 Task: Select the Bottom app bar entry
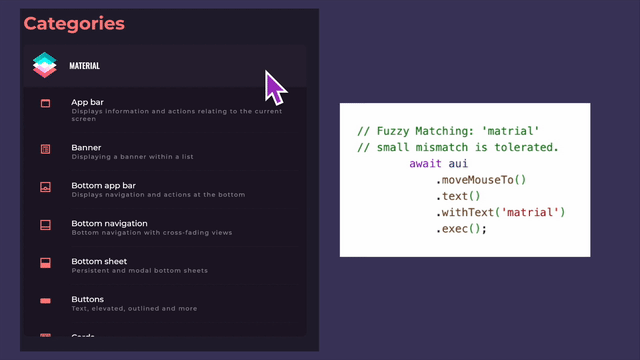click(165, 189)
